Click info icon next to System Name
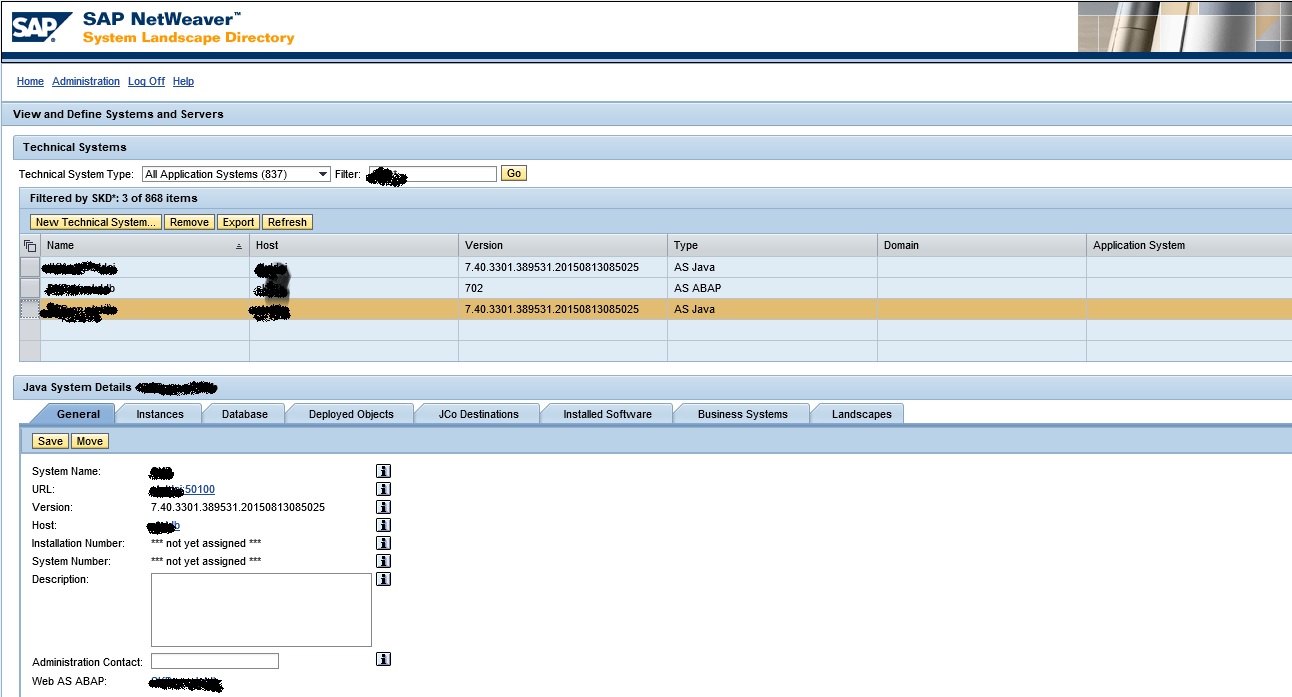The height and width of the screenshot is (697, 1292). tap(383, 471)
